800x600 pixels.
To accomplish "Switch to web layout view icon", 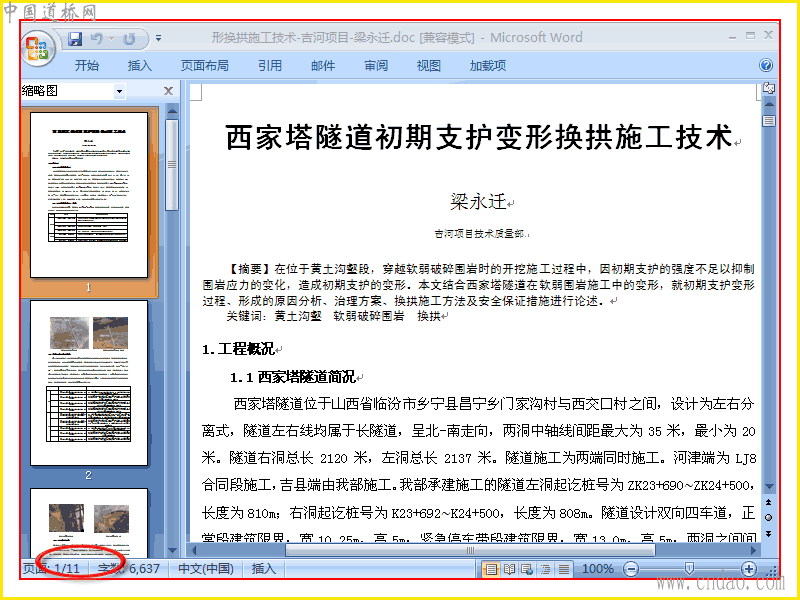I will pyautogui.click(x=527, y=569).
